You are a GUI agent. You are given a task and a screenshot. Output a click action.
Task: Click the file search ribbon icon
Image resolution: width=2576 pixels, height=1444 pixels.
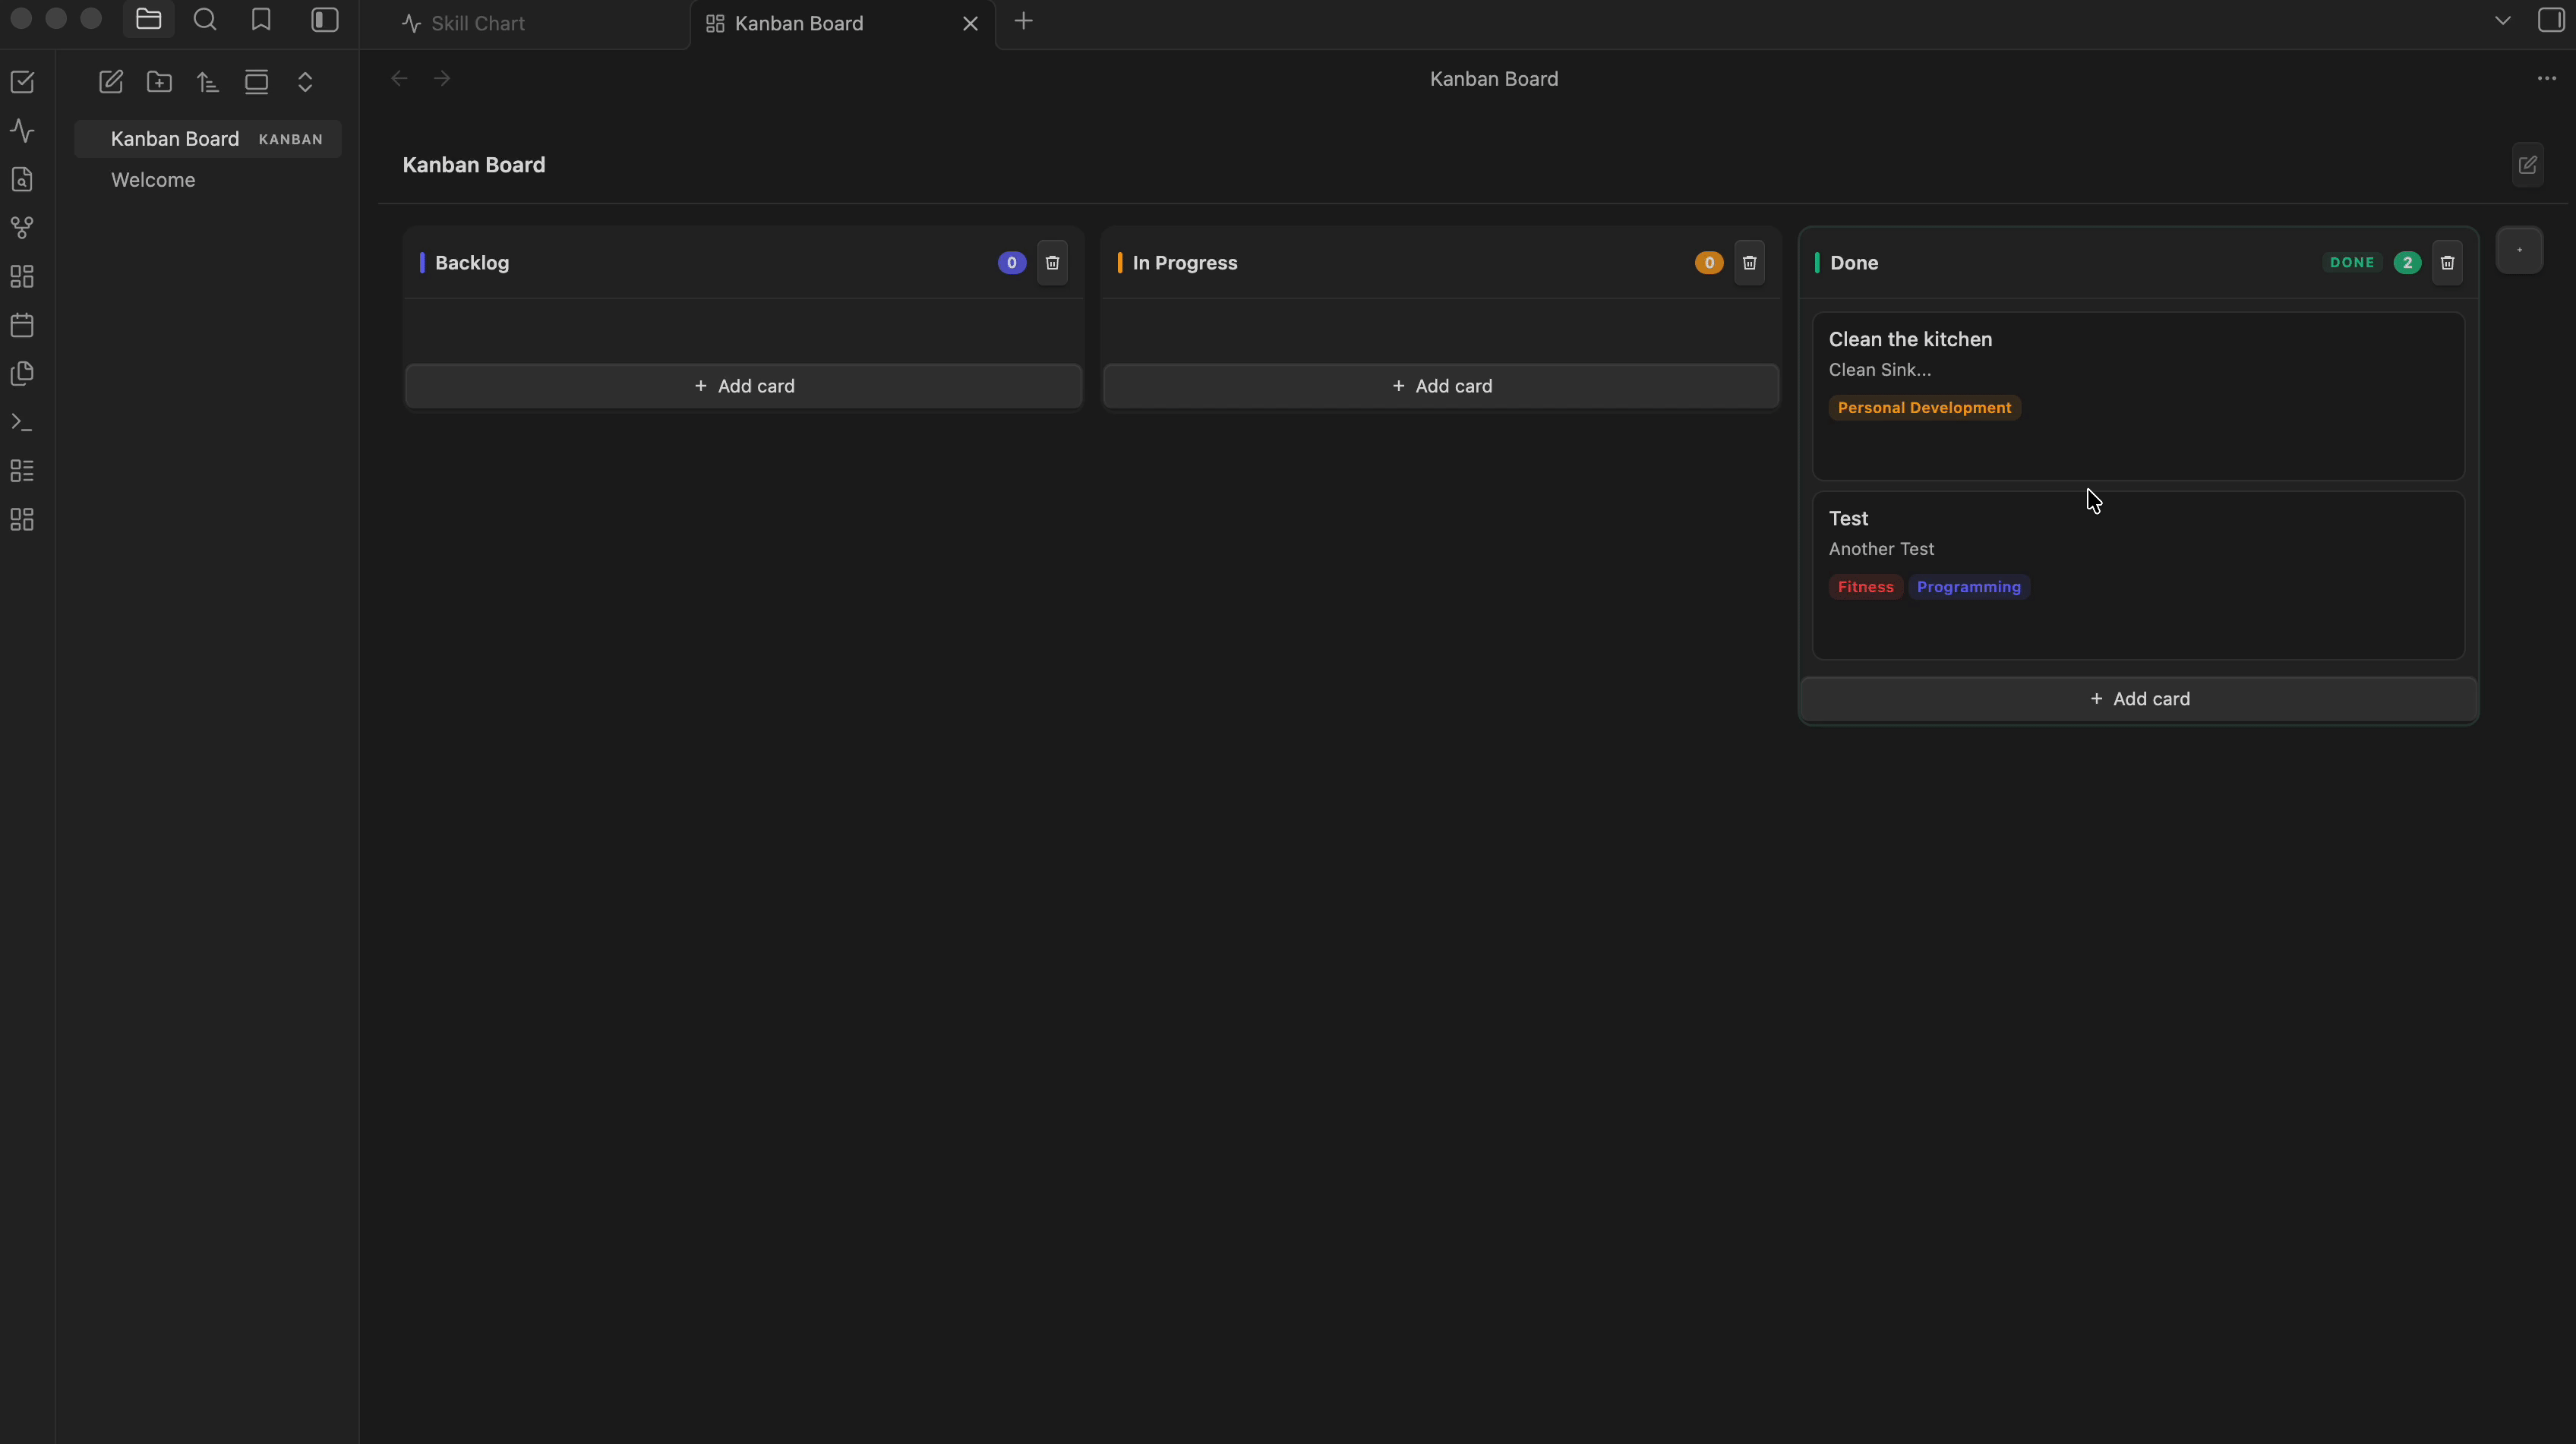coord(22,179)
